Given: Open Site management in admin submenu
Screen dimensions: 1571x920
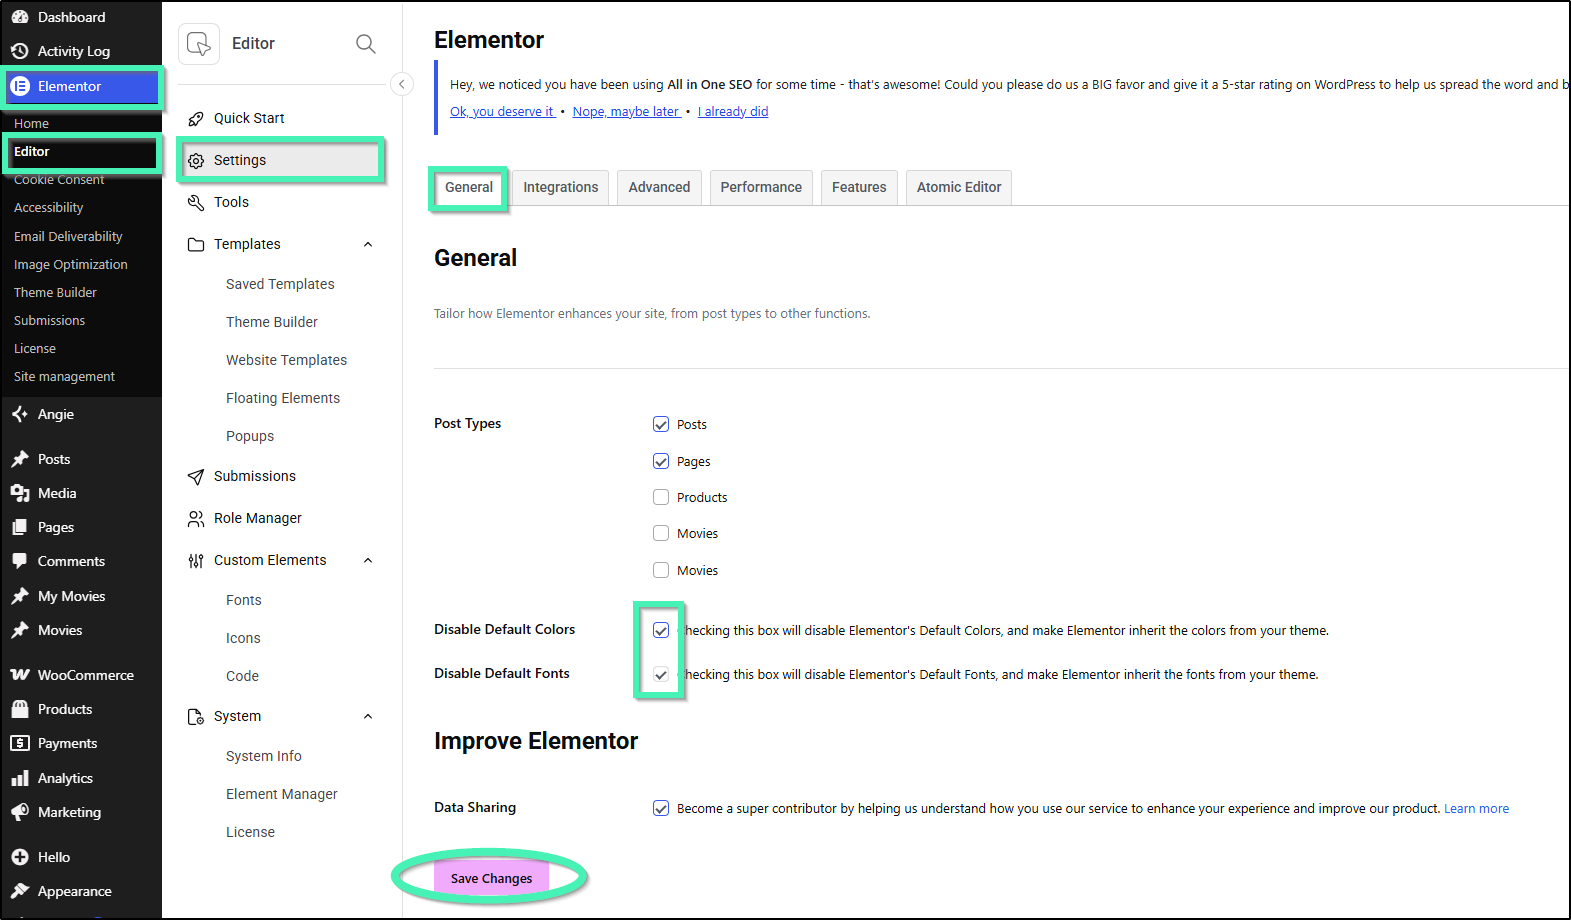Looking at the screenshot, I should [64, 377].
